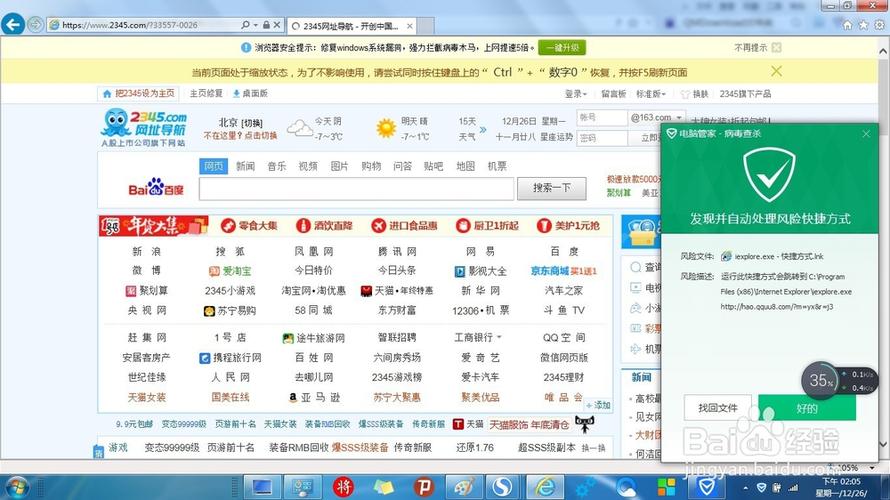Click the 搜索一下 search button
The width and height of the screenshot is (890, 500).
click(551, 188)
